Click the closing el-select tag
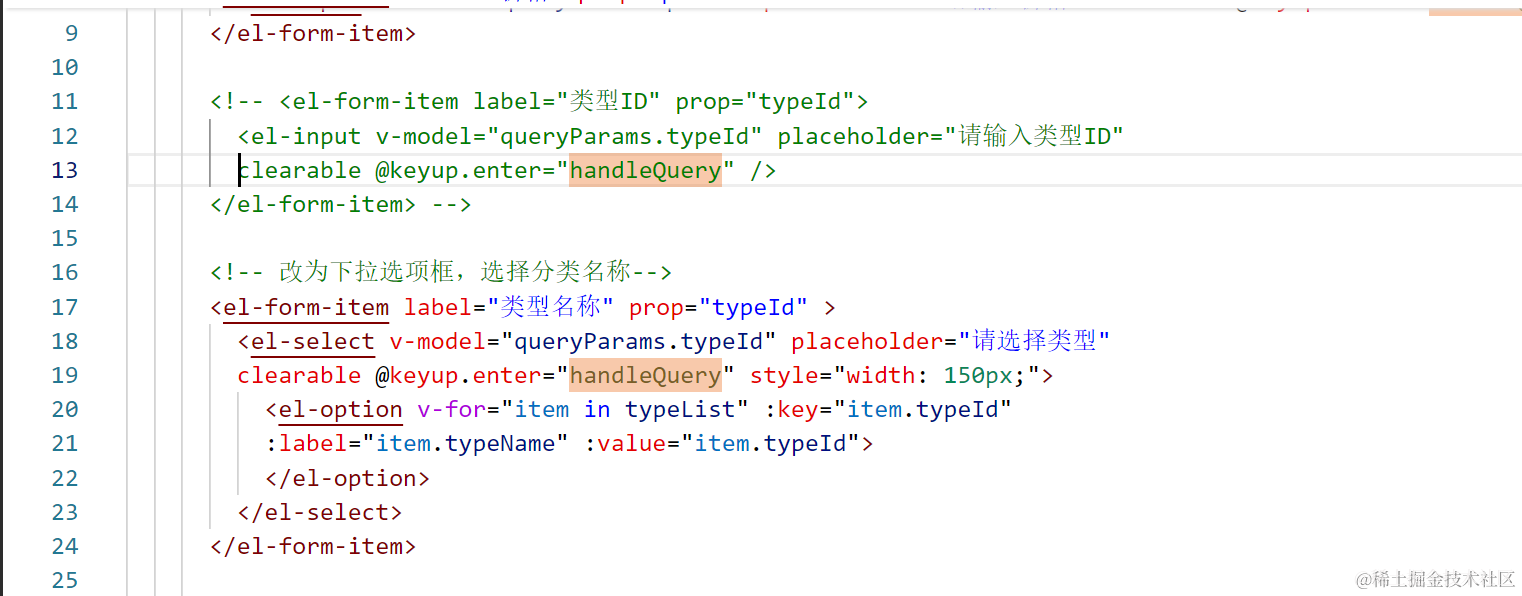1522x596 pixels. click(x=320, y=513)
